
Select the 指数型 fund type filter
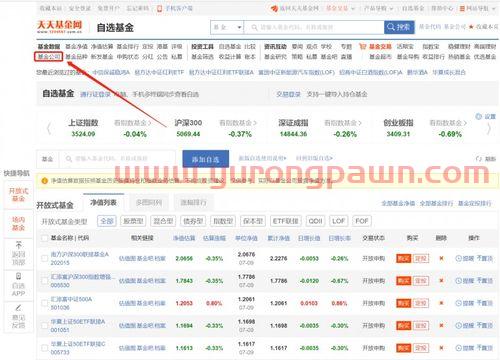[223, 221]
